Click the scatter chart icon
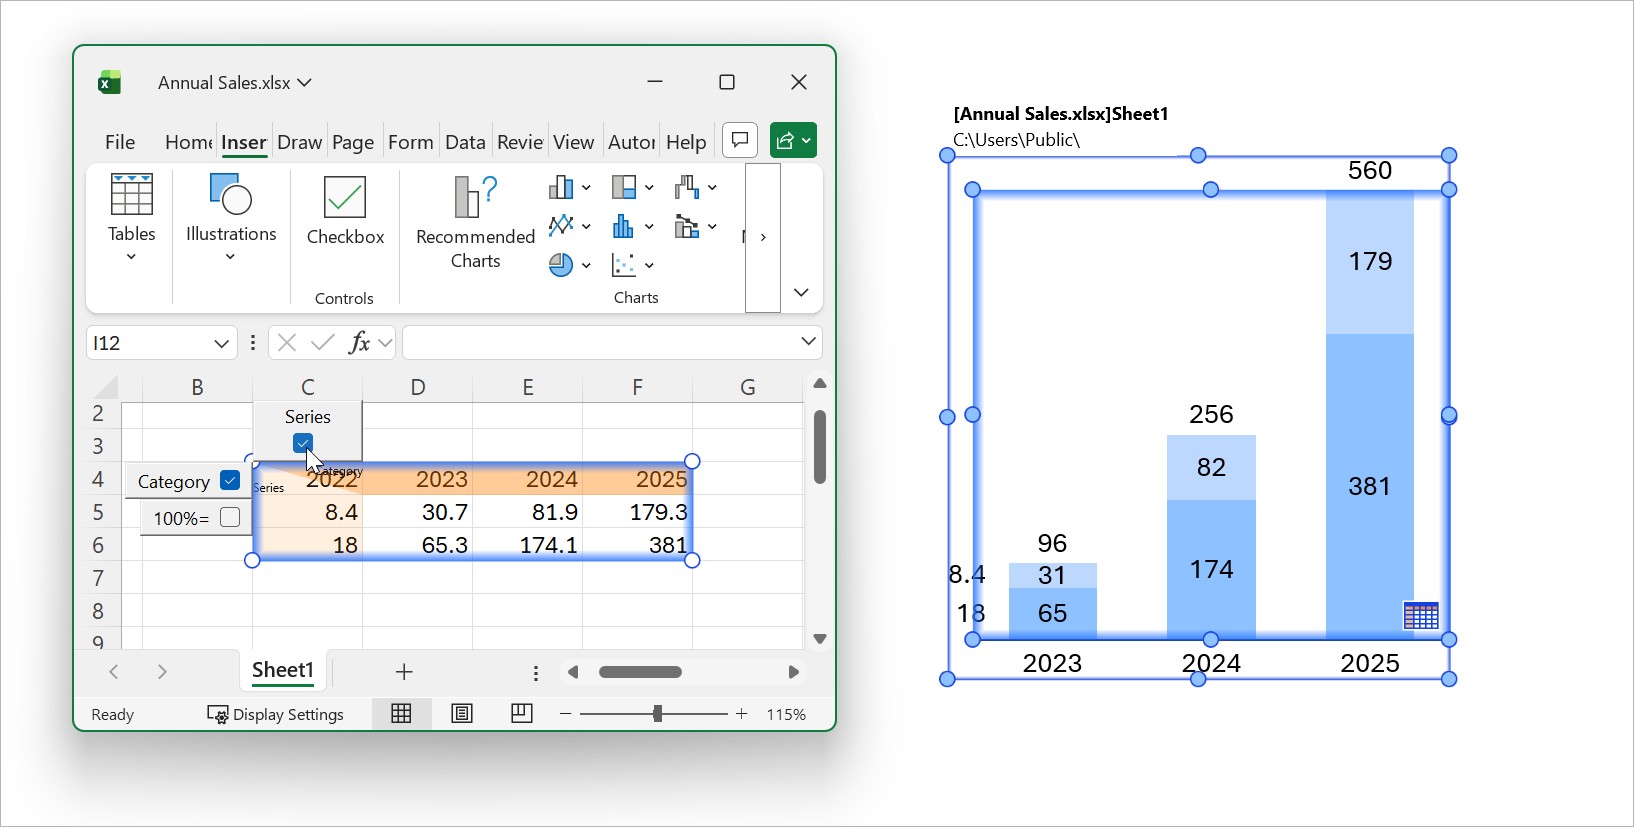 click(624, 265)
